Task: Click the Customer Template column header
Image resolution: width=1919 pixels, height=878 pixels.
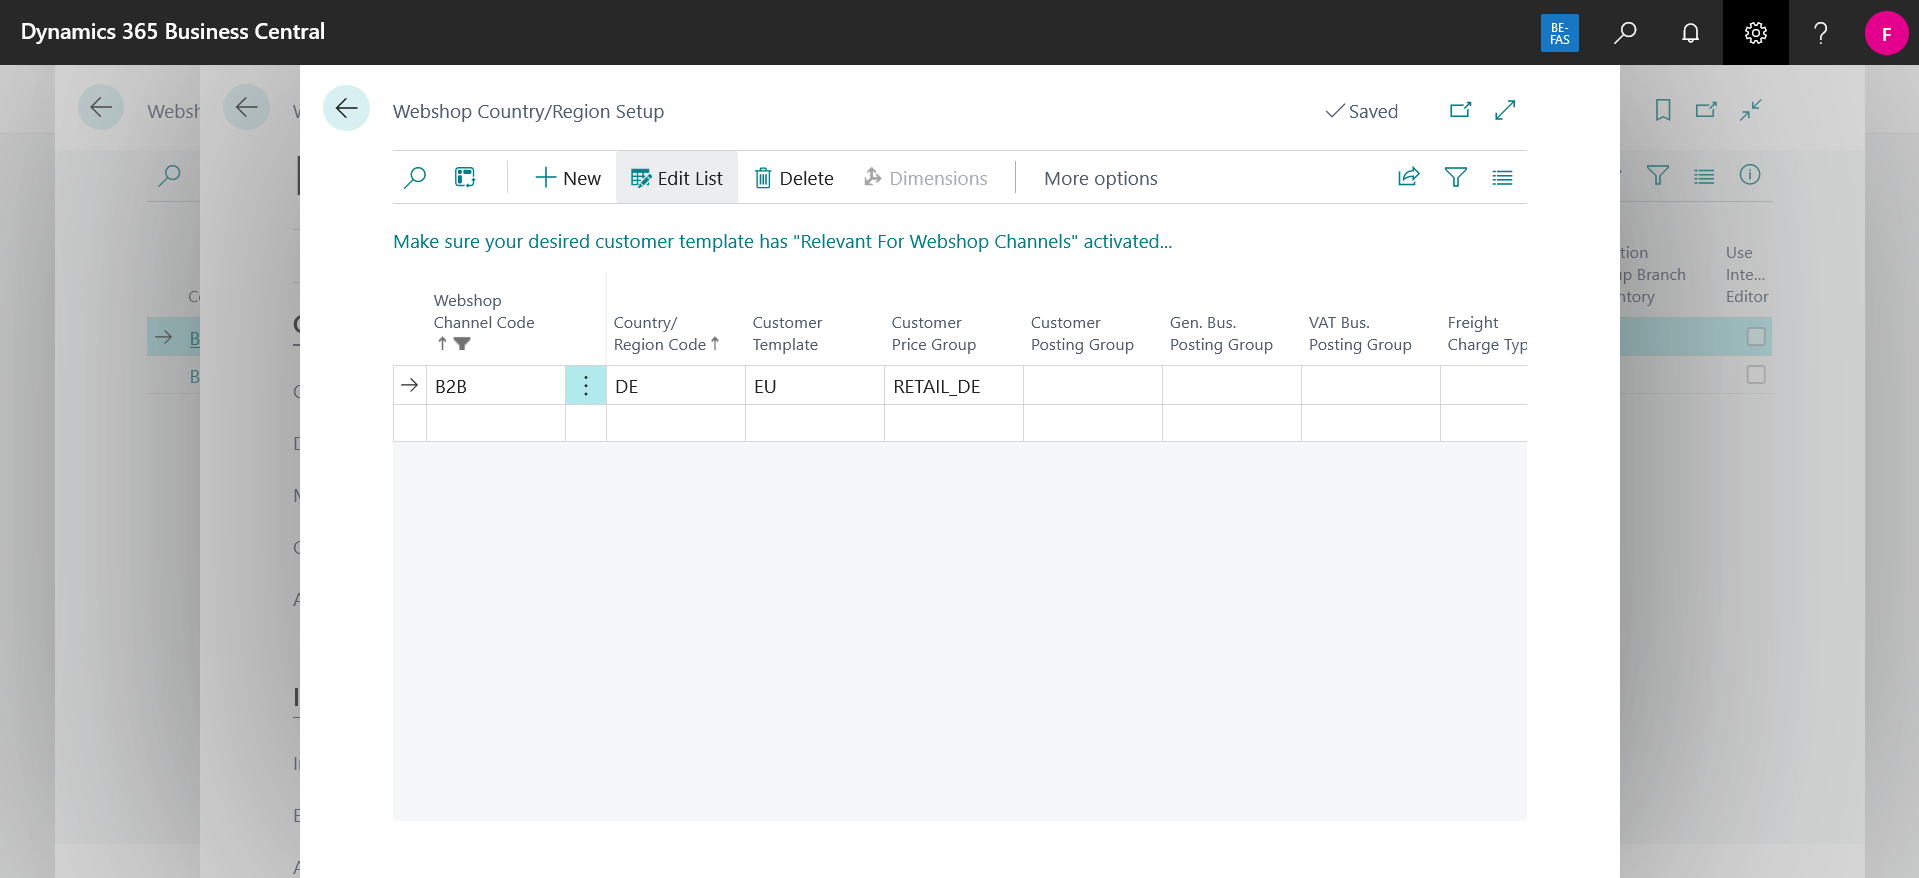Action: pyautogui.click(x=787, y=333)
